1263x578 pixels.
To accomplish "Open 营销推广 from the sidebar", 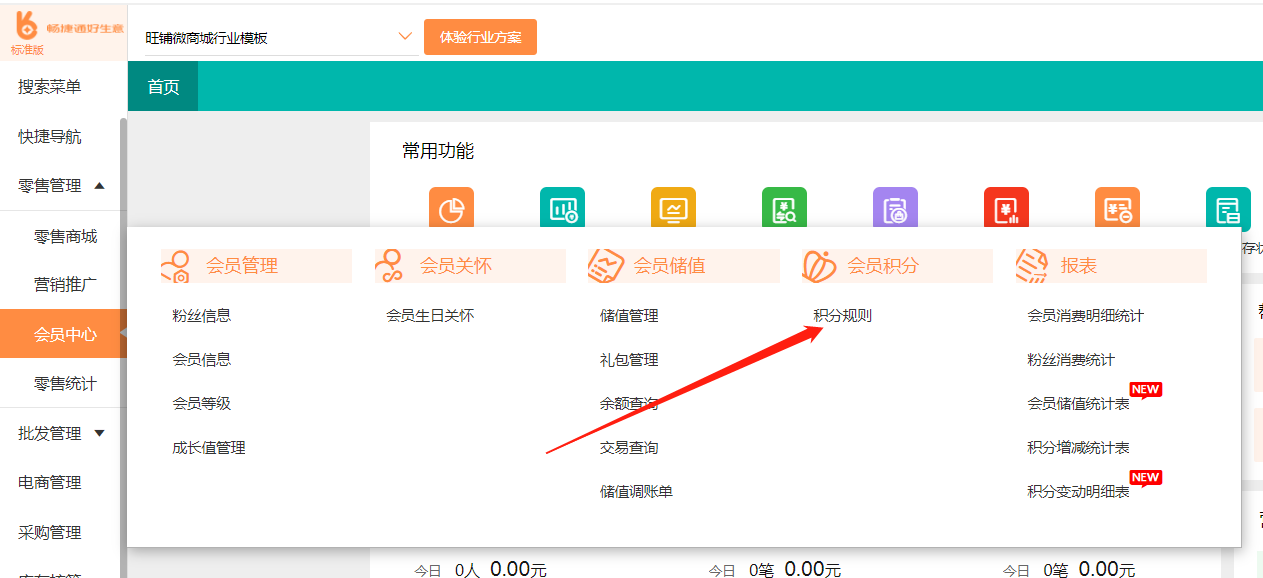I will [65, 285].
